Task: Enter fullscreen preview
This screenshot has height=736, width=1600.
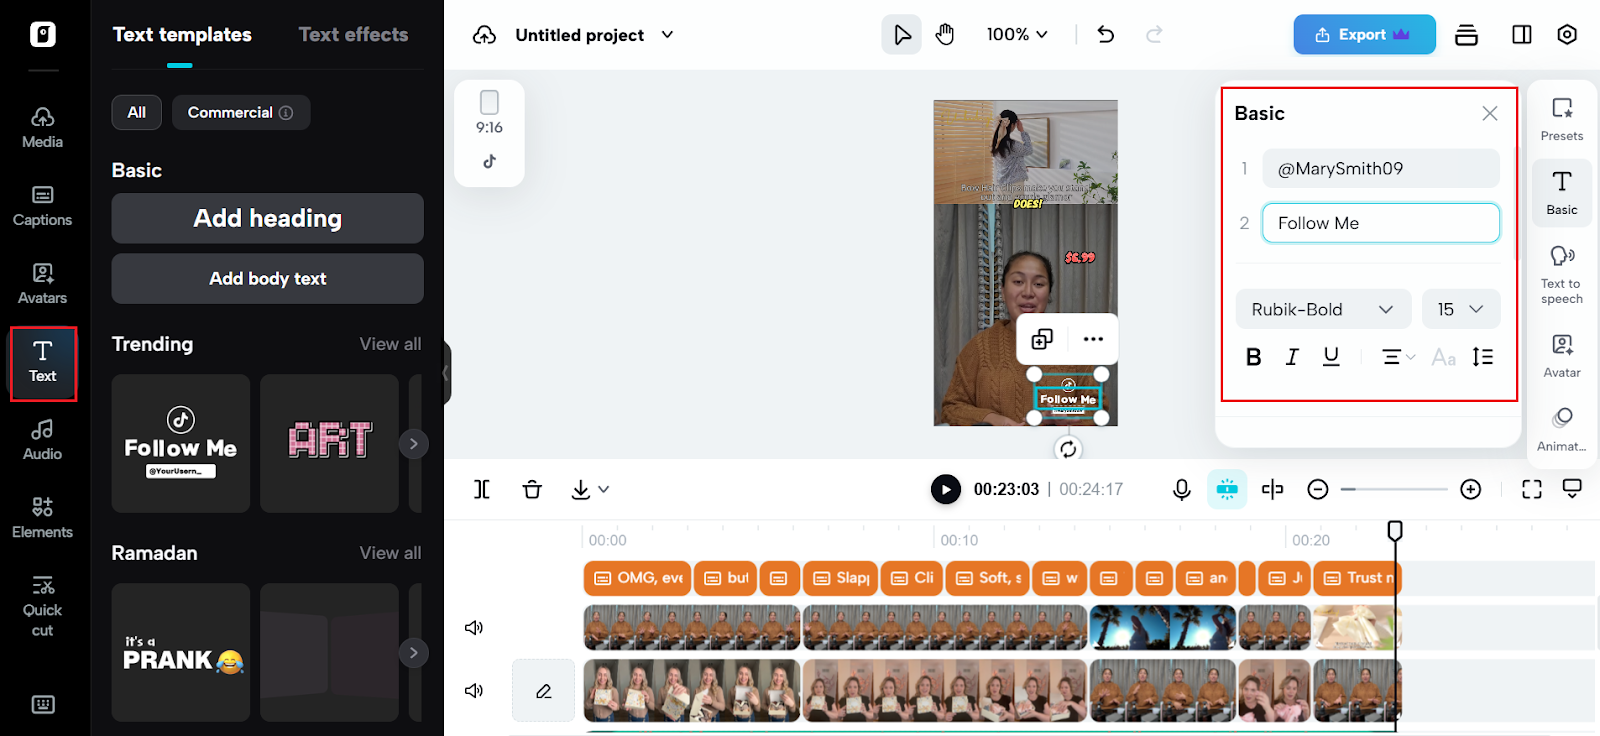Action: 1532,489
